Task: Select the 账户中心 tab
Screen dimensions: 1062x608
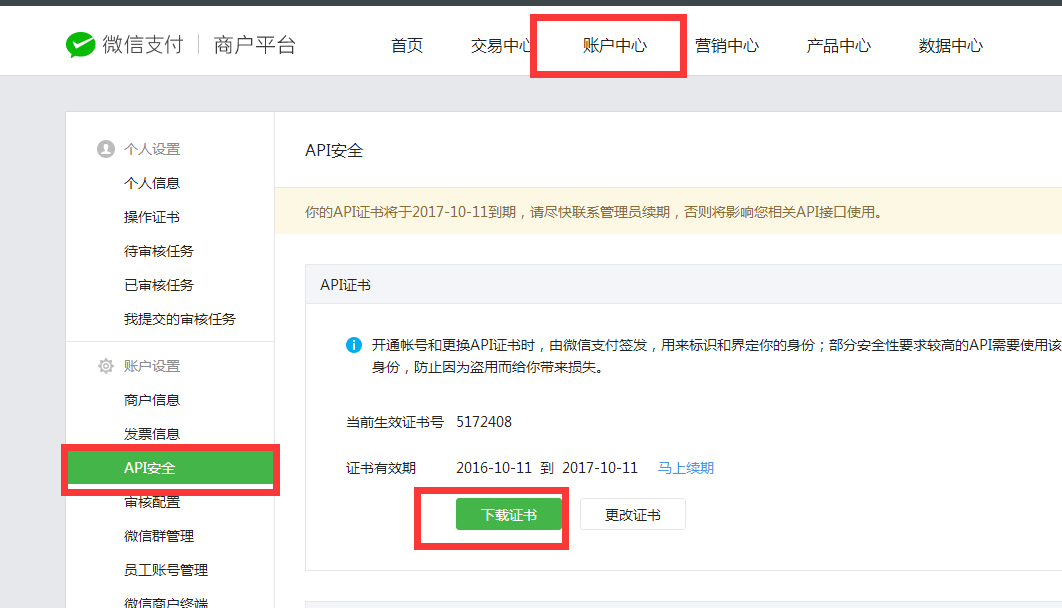Action: pos(614,46)
